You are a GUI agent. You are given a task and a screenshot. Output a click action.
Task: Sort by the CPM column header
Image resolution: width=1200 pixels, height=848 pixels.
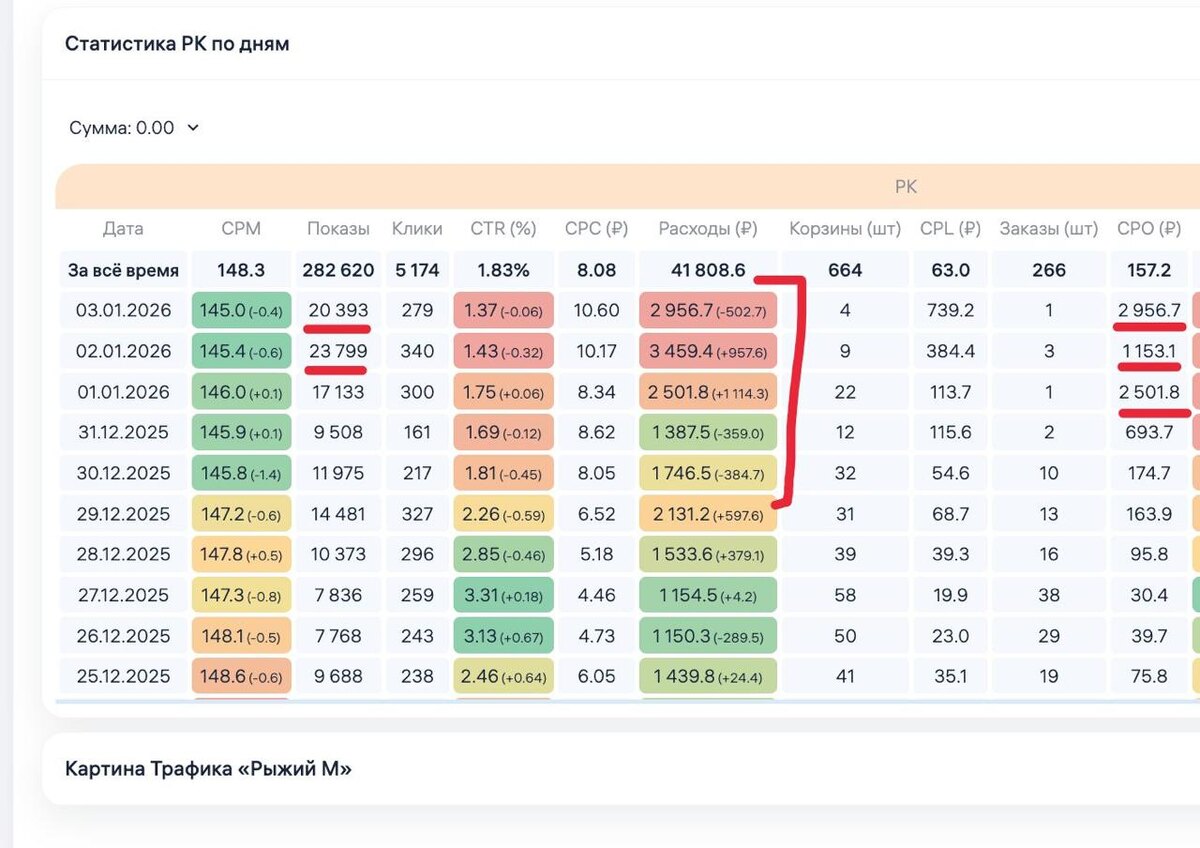[241, 229]
